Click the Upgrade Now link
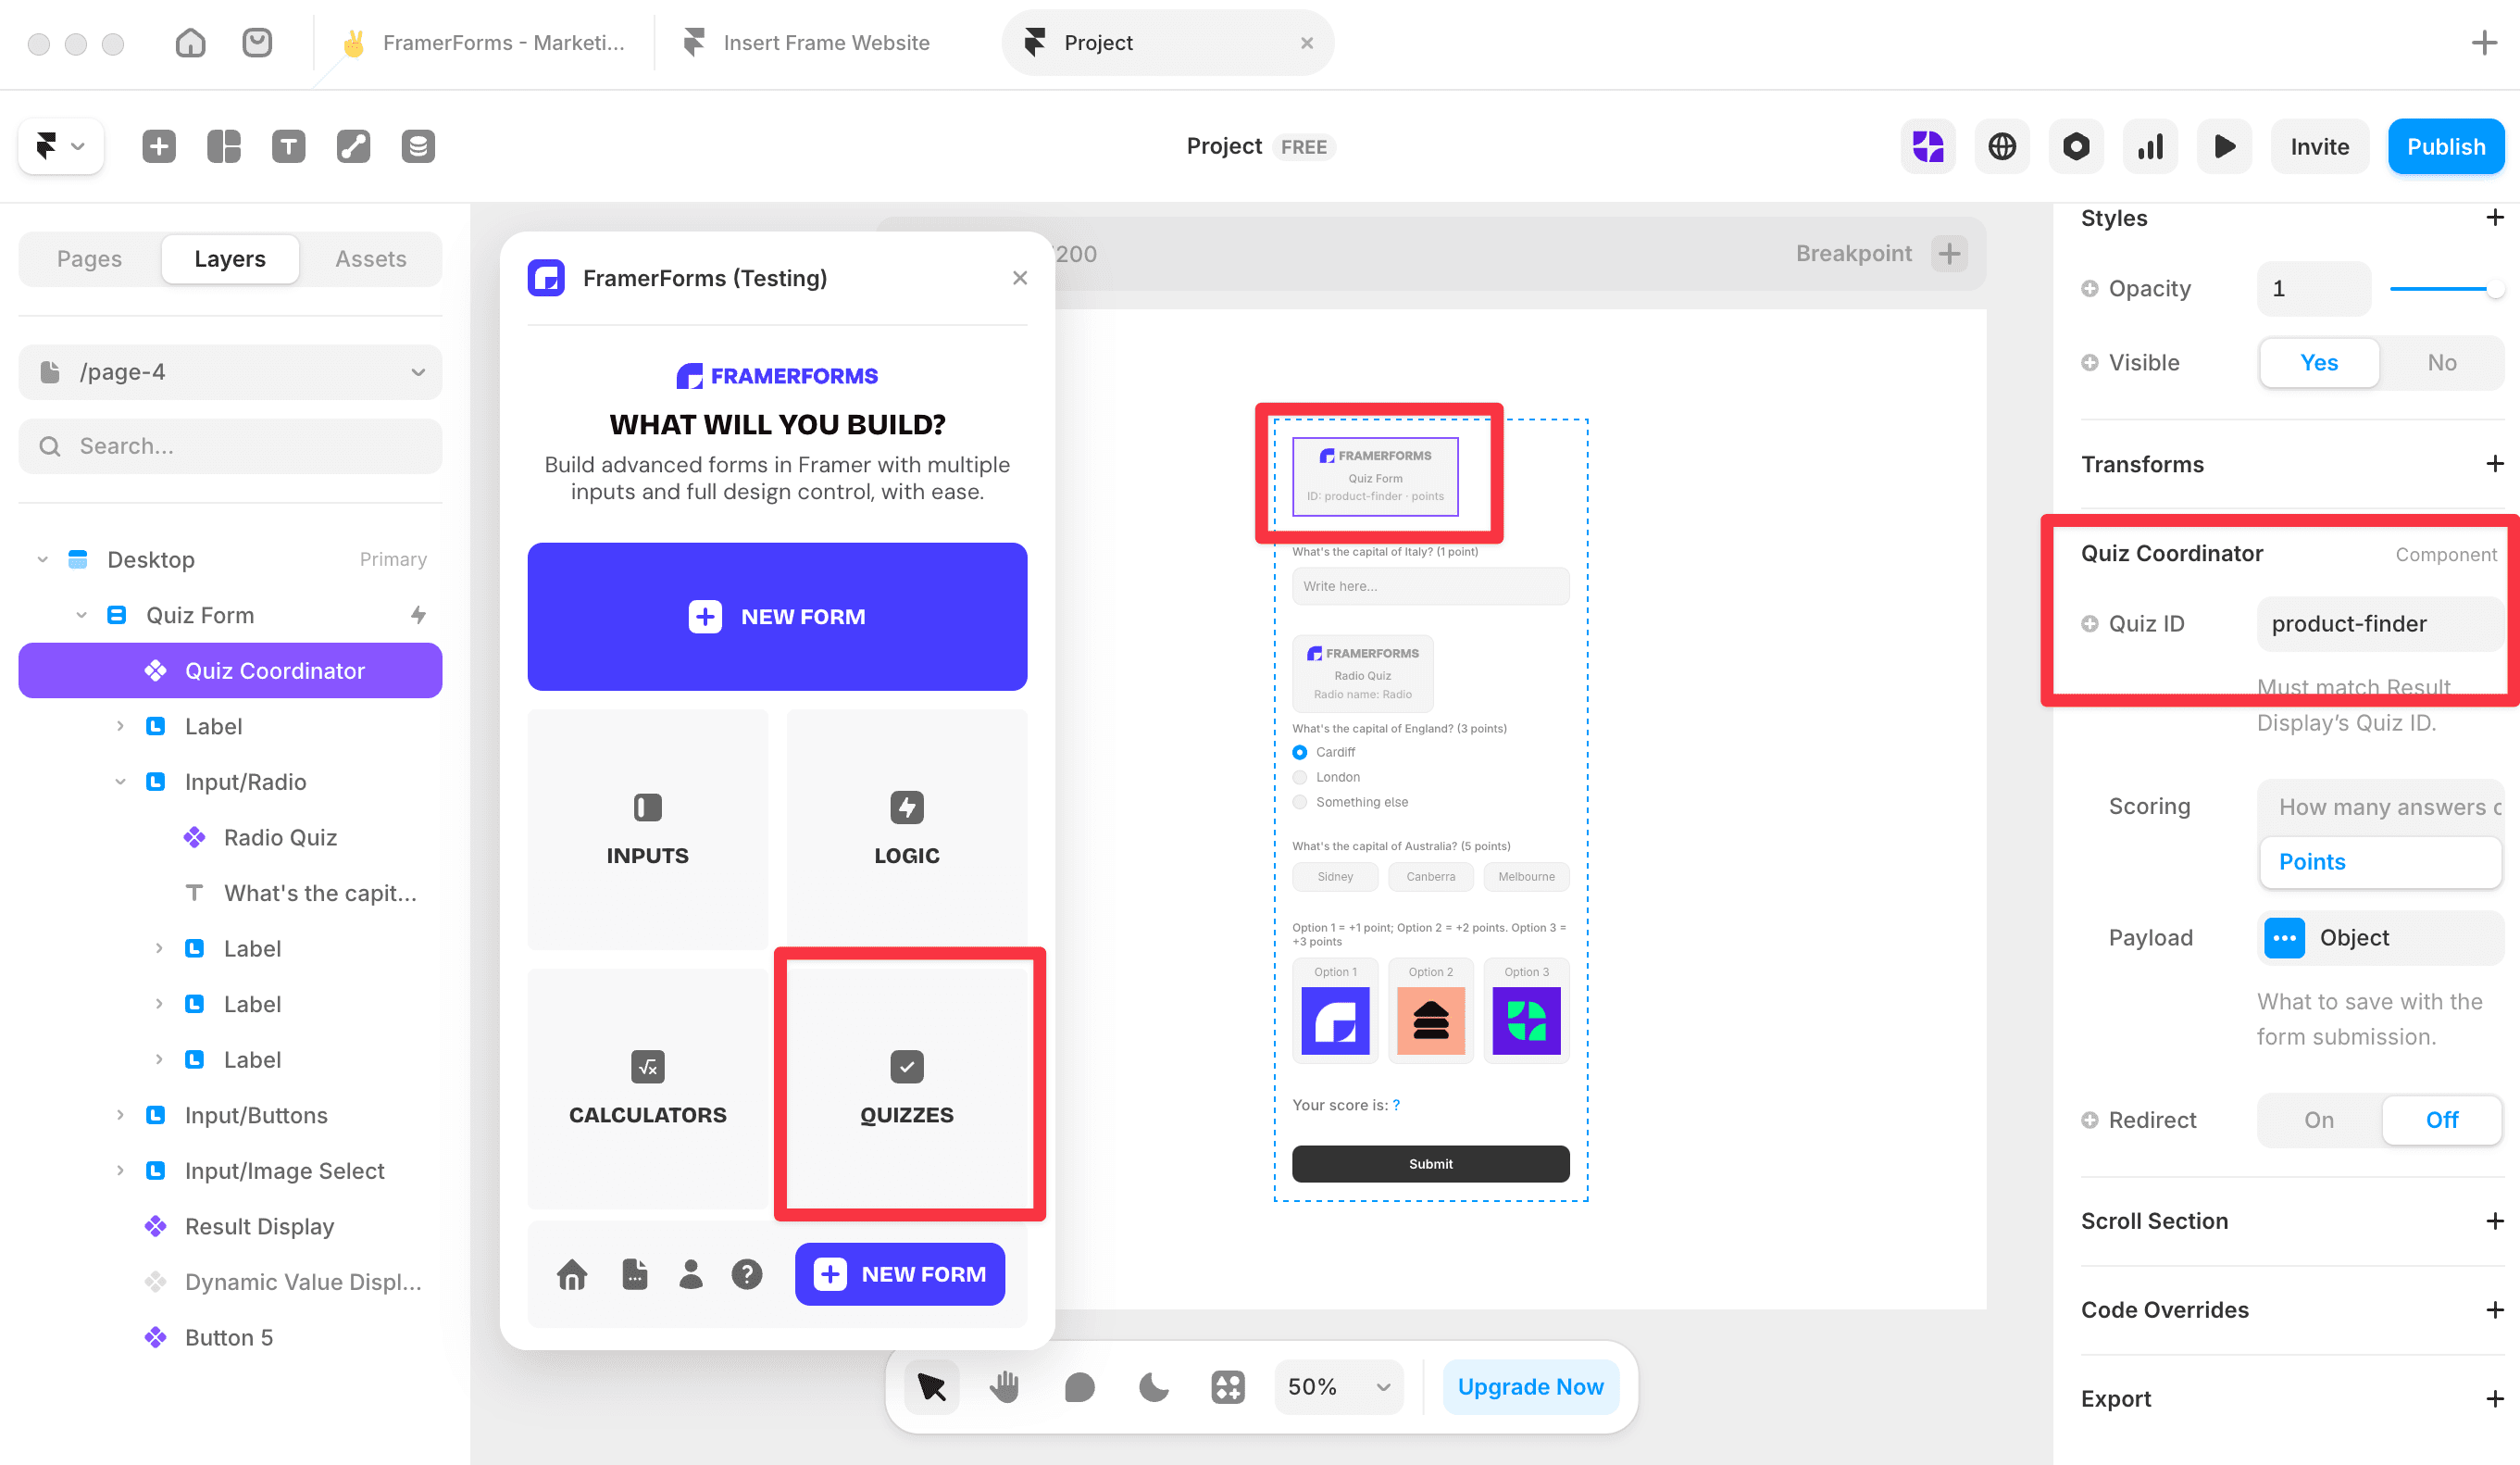This screenshot has height=1465, width=2520. pos(1531,1387)
